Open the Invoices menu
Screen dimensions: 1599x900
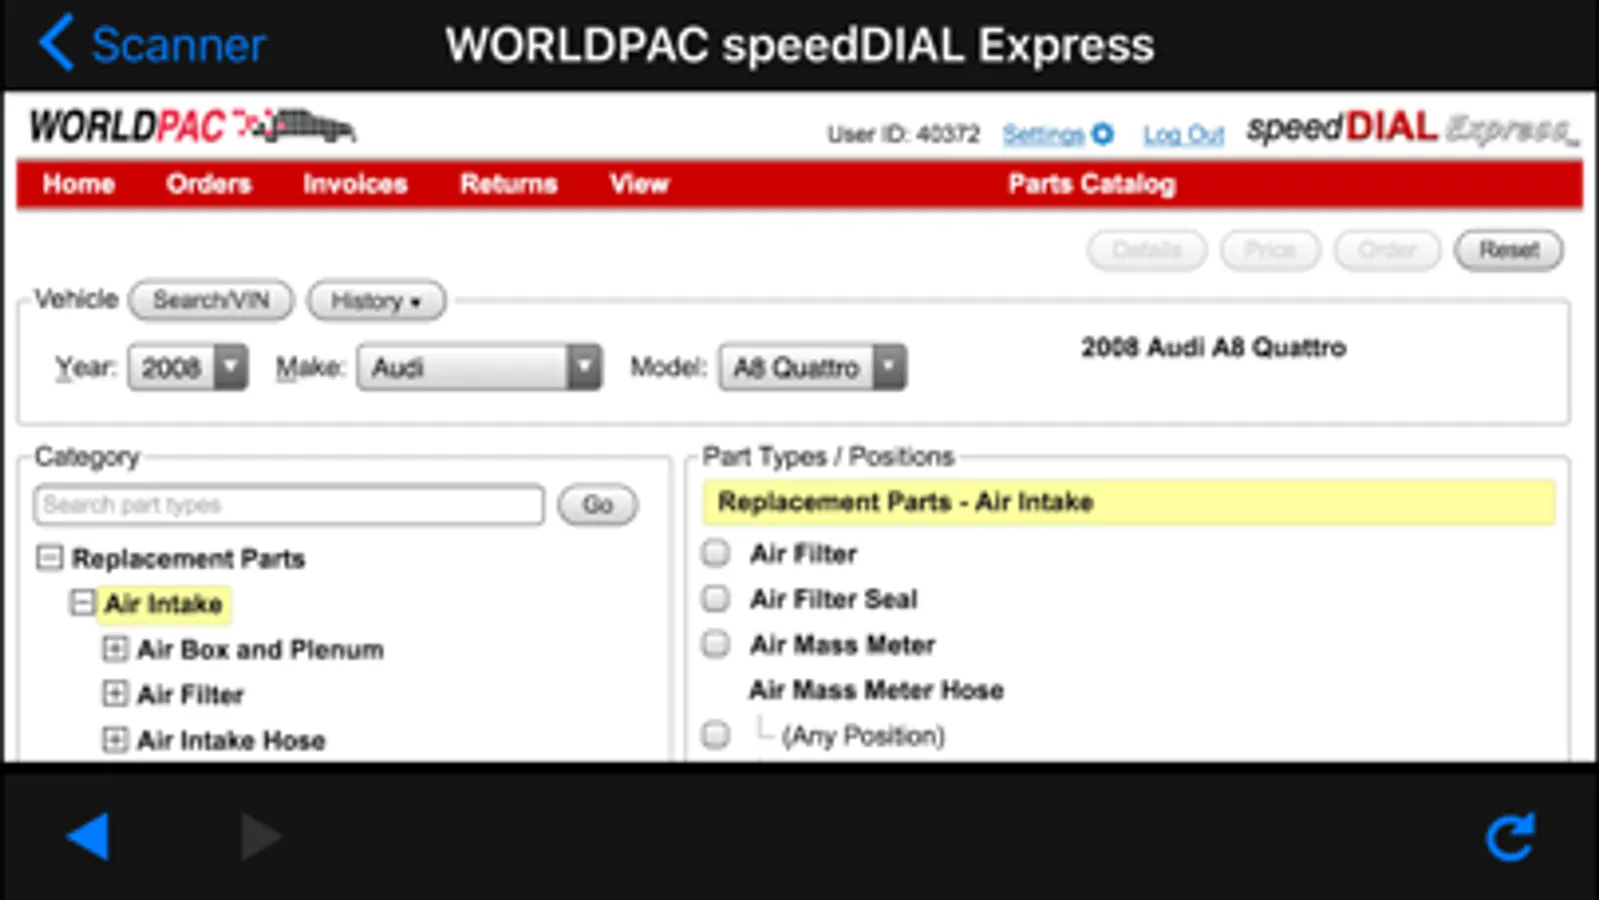(x=355, y=184)
